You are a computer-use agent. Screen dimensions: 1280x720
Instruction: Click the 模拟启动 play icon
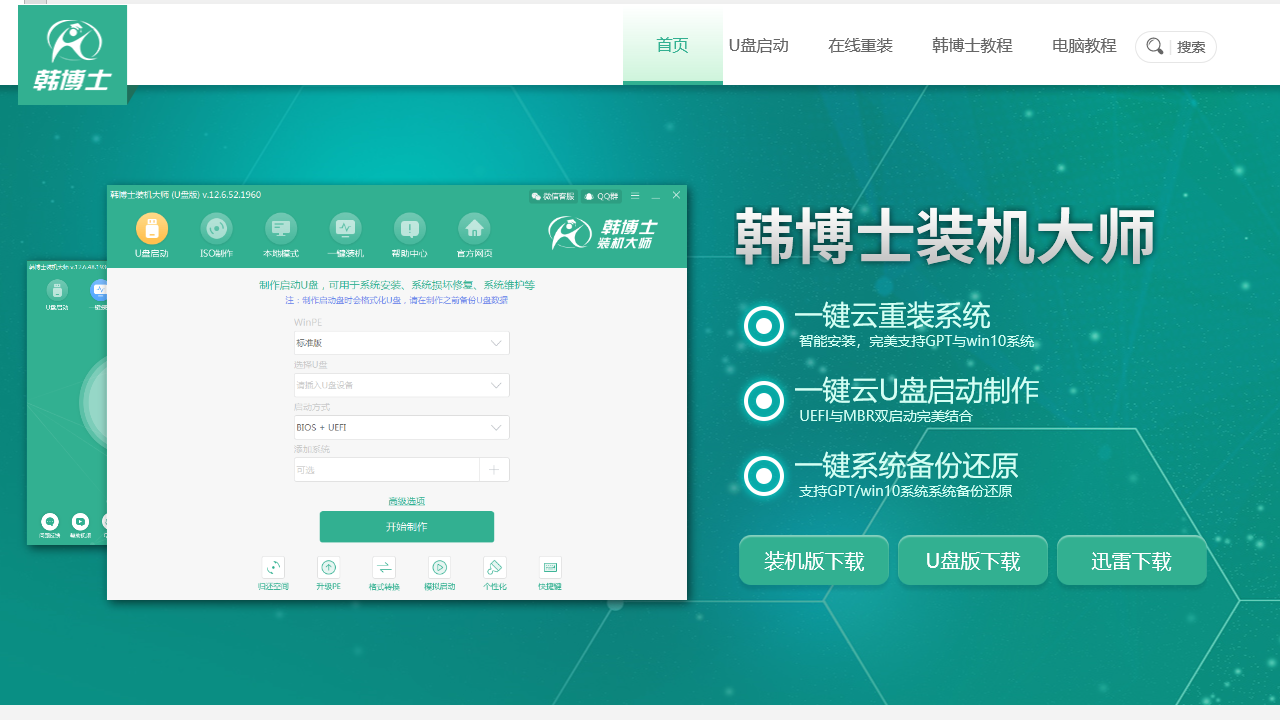pos(439,567)
